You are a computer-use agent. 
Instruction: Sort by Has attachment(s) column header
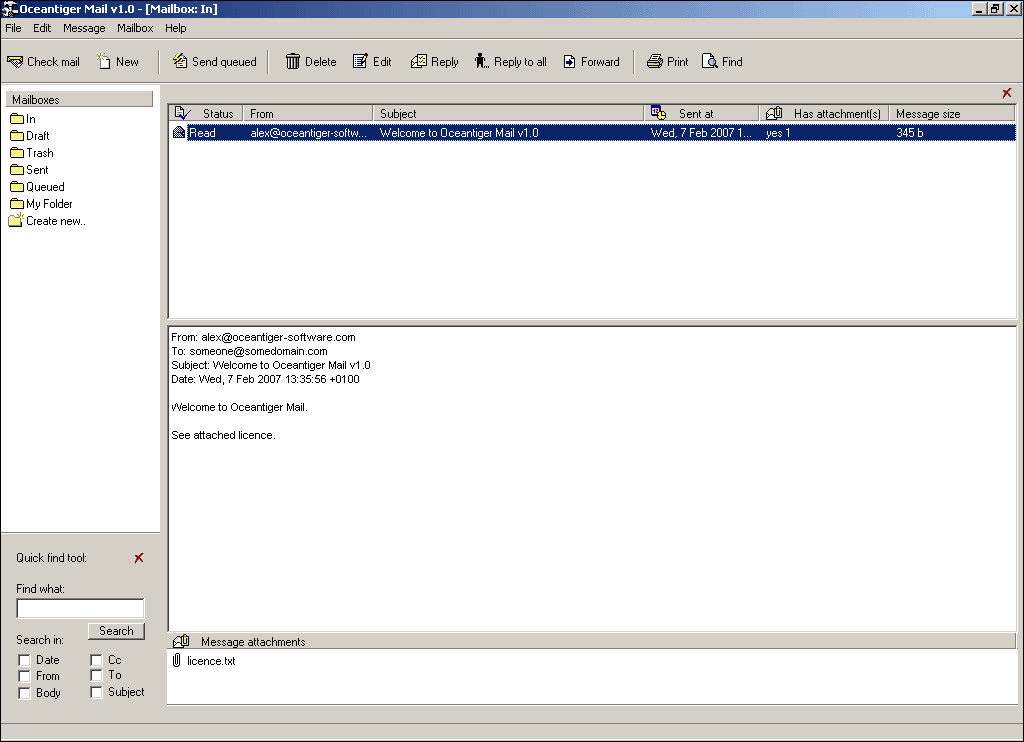tap(824, 114)
